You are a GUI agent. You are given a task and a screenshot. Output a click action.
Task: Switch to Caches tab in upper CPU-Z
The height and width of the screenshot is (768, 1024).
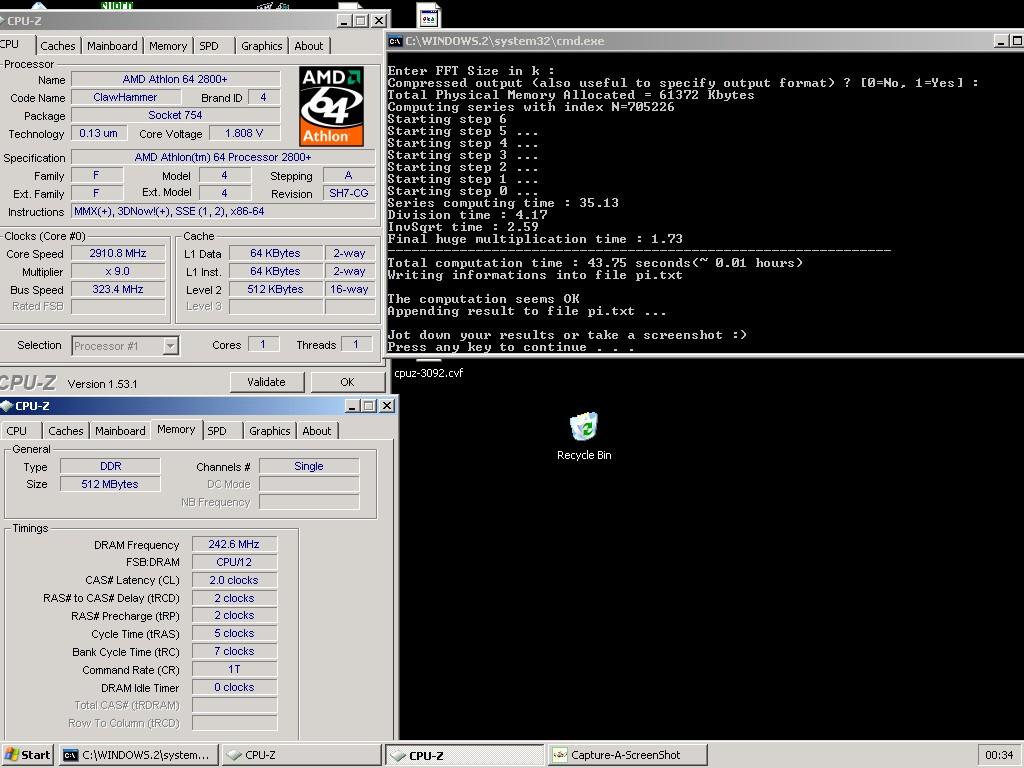(57, 46)
